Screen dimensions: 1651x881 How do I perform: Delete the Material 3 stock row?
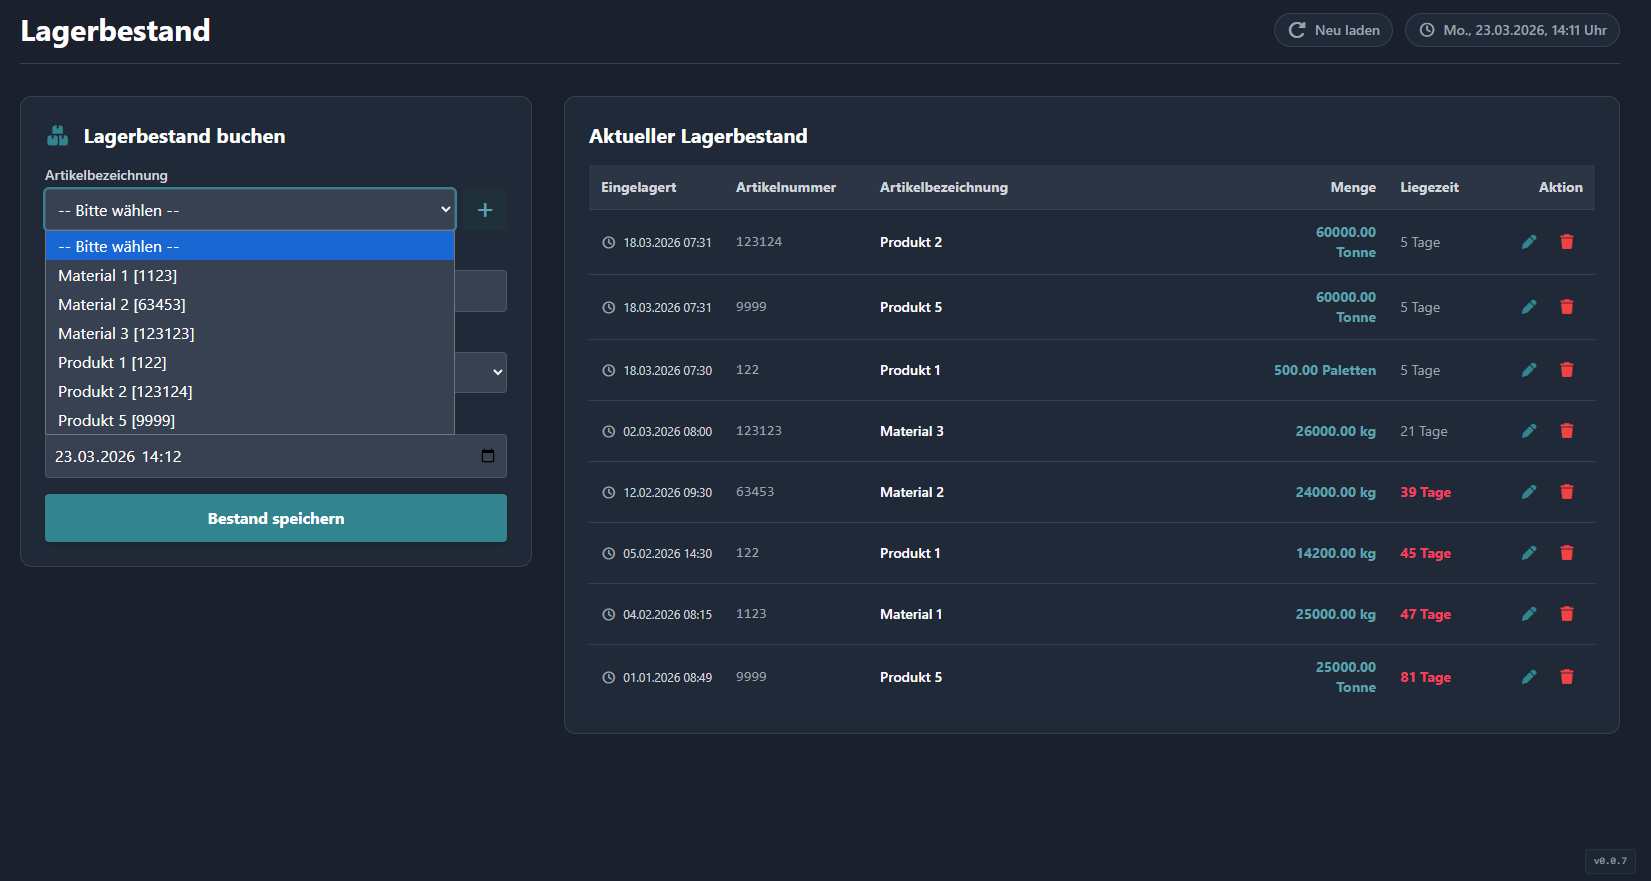(x=1566, y=431)
